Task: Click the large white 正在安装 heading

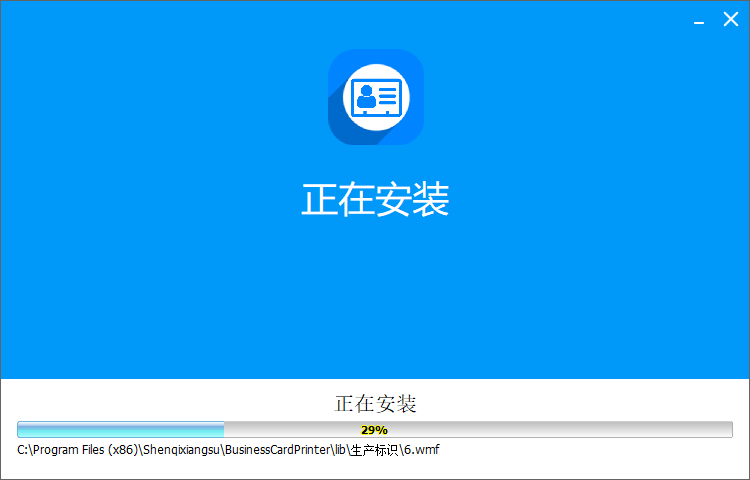Action: 375,199
